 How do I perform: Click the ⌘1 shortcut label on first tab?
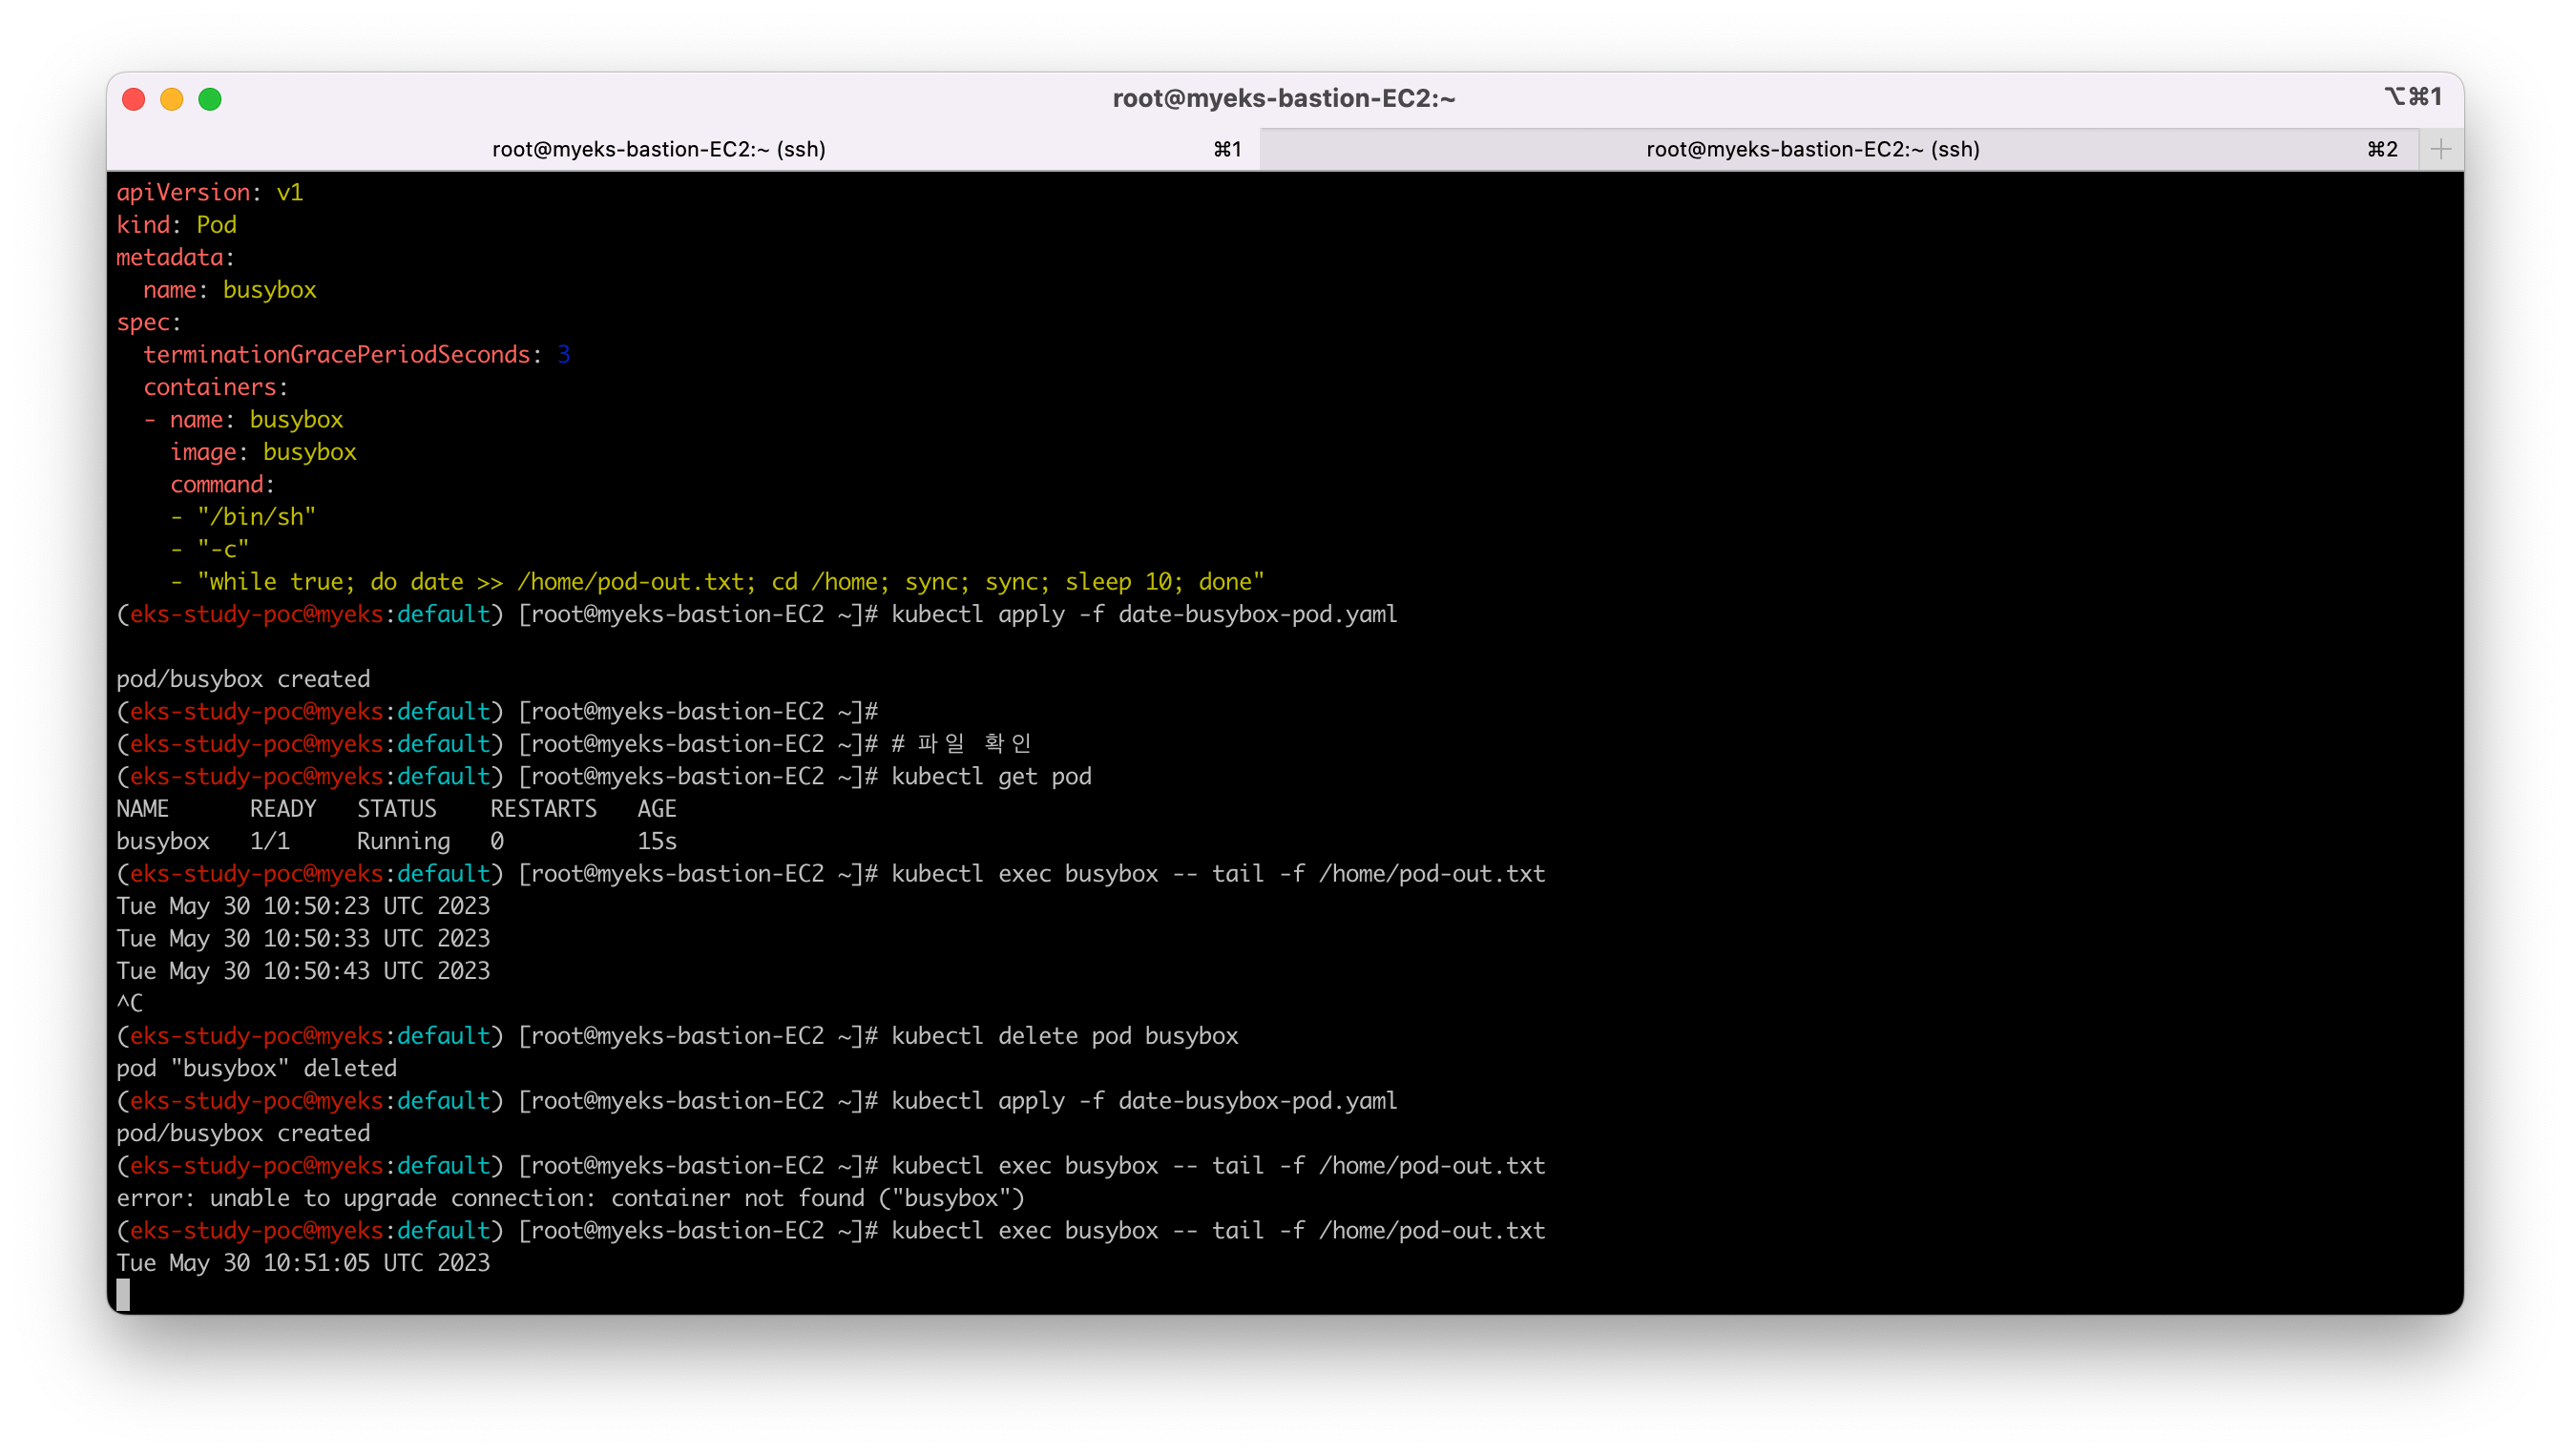tap(1227, 149)
